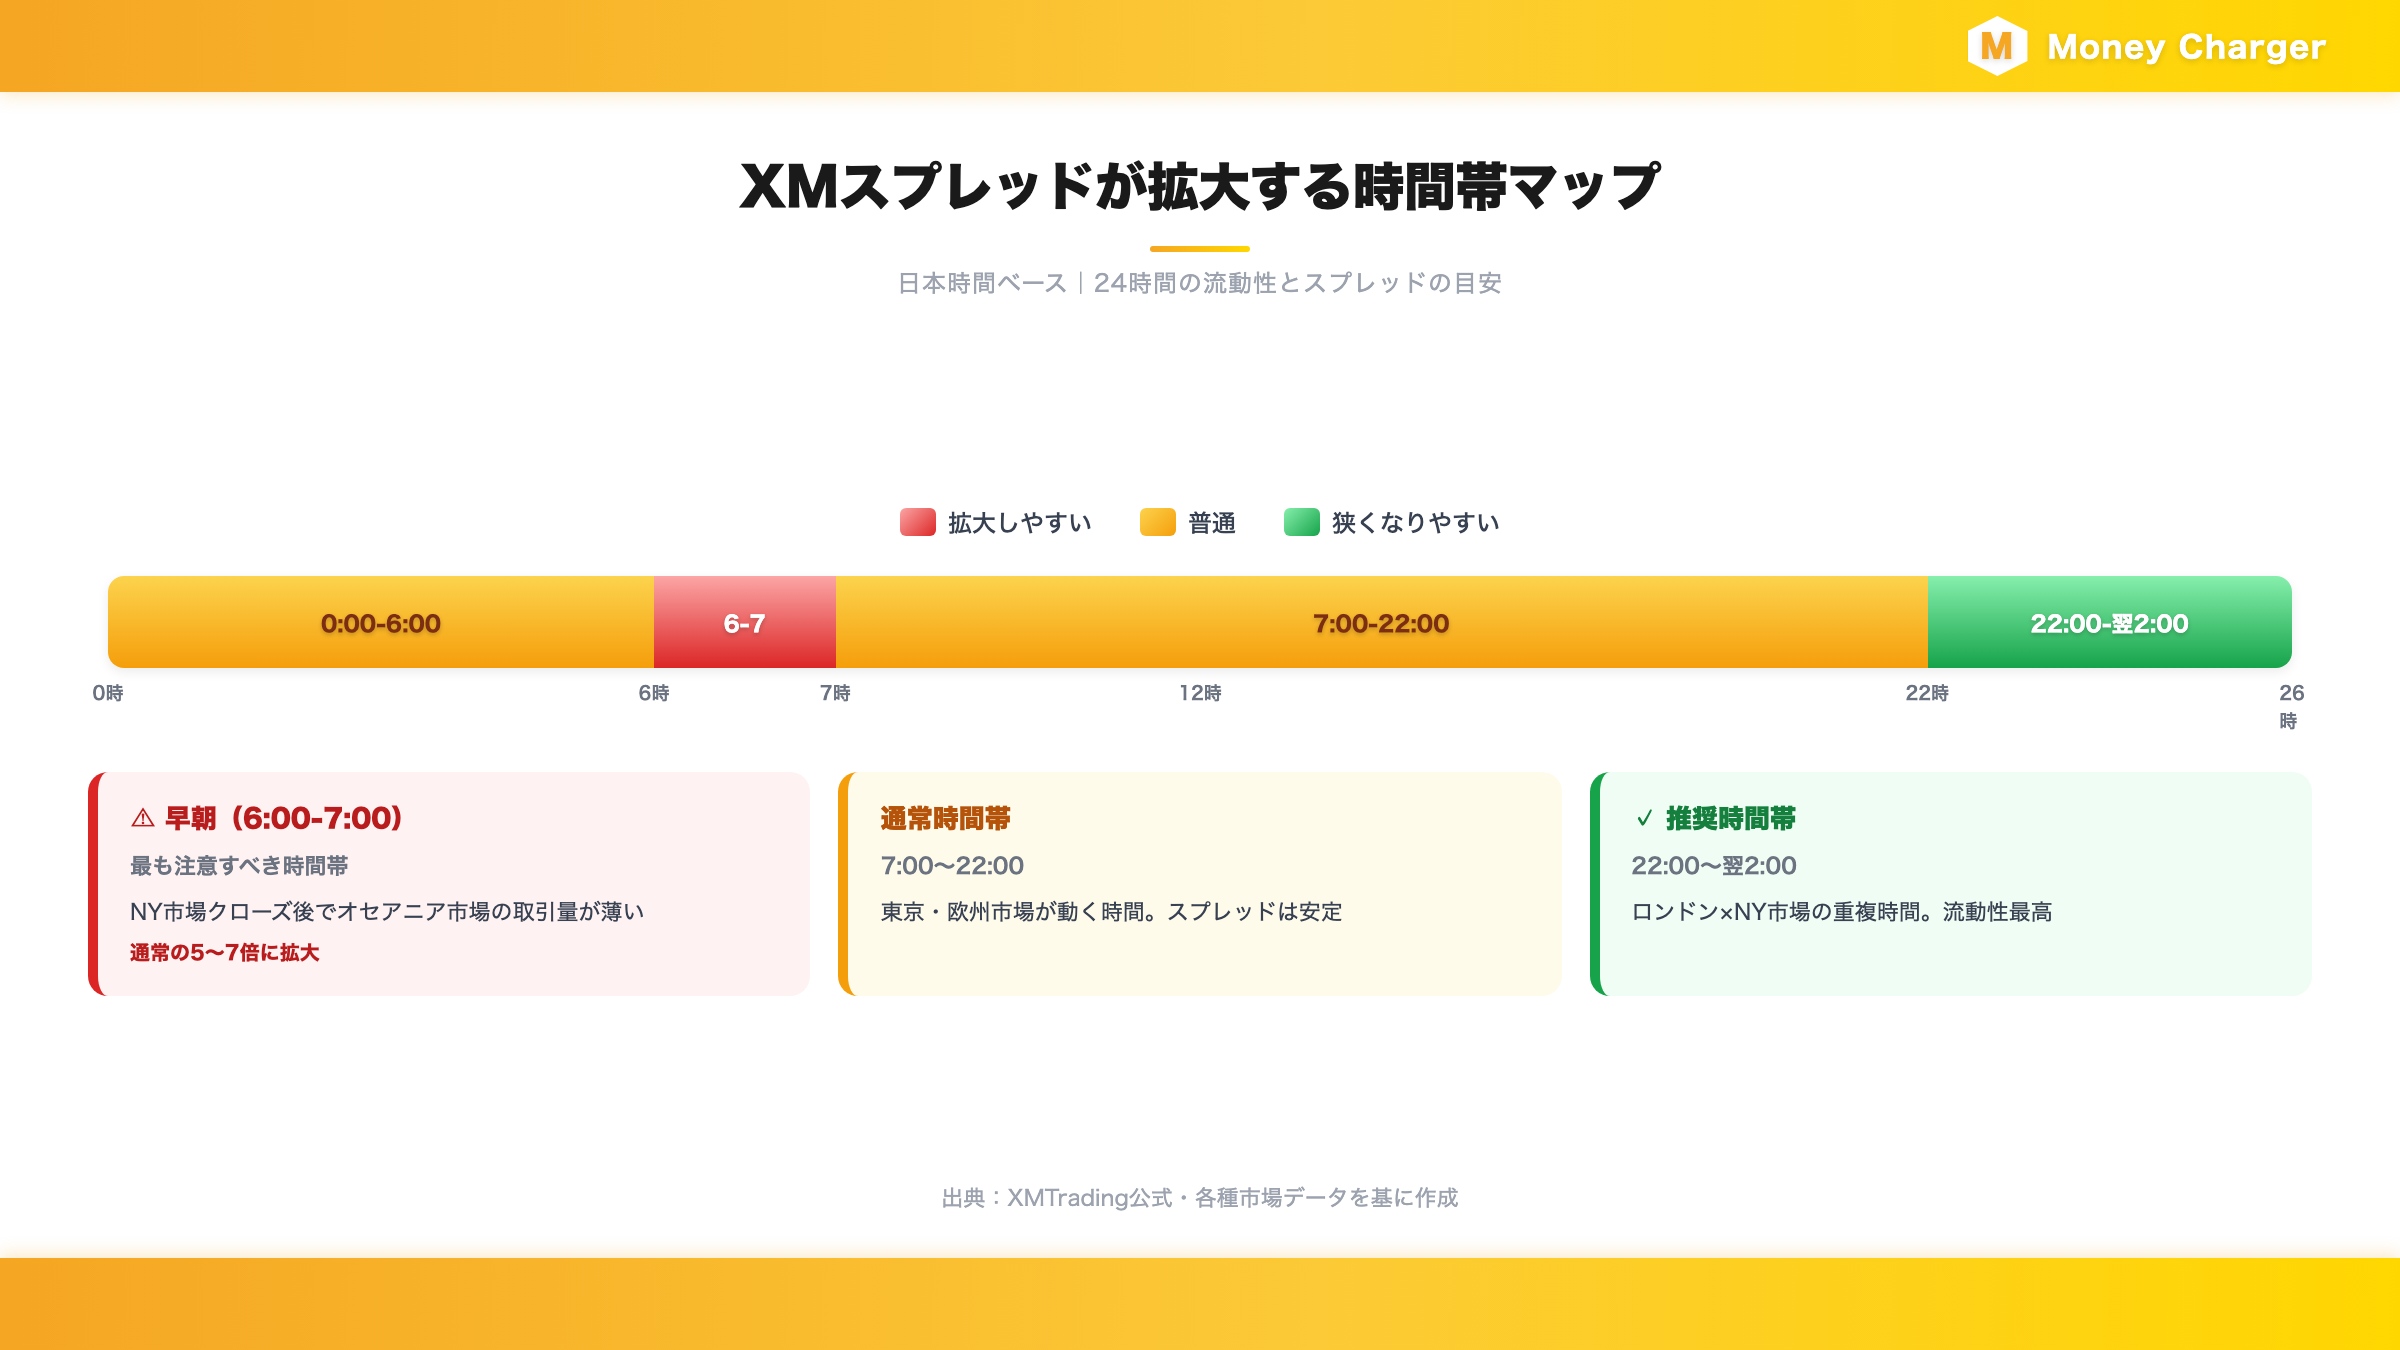
Task: Click the Money Charger brand text
Action: pos(2186,47)
